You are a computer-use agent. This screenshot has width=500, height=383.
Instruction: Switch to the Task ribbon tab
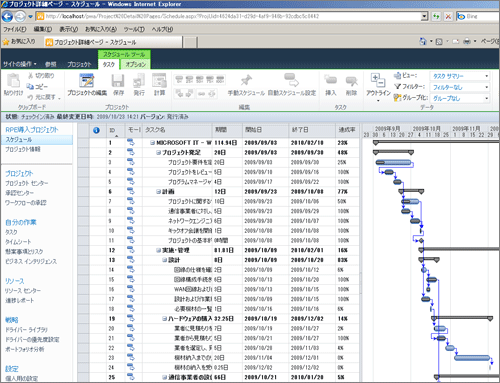[x=109, y=64]
